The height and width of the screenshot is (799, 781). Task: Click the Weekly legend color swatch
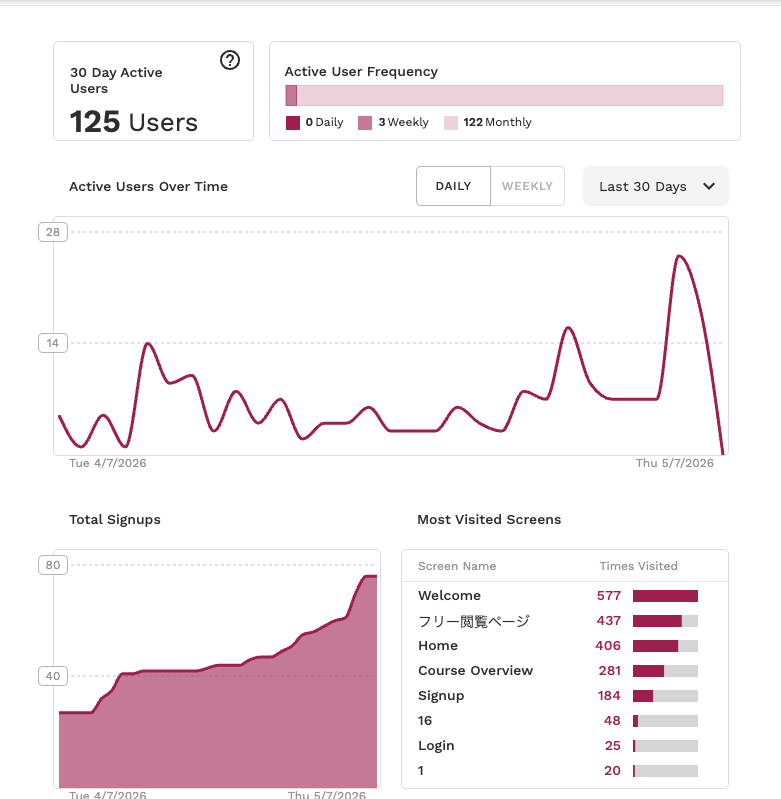tap(365, 123)
